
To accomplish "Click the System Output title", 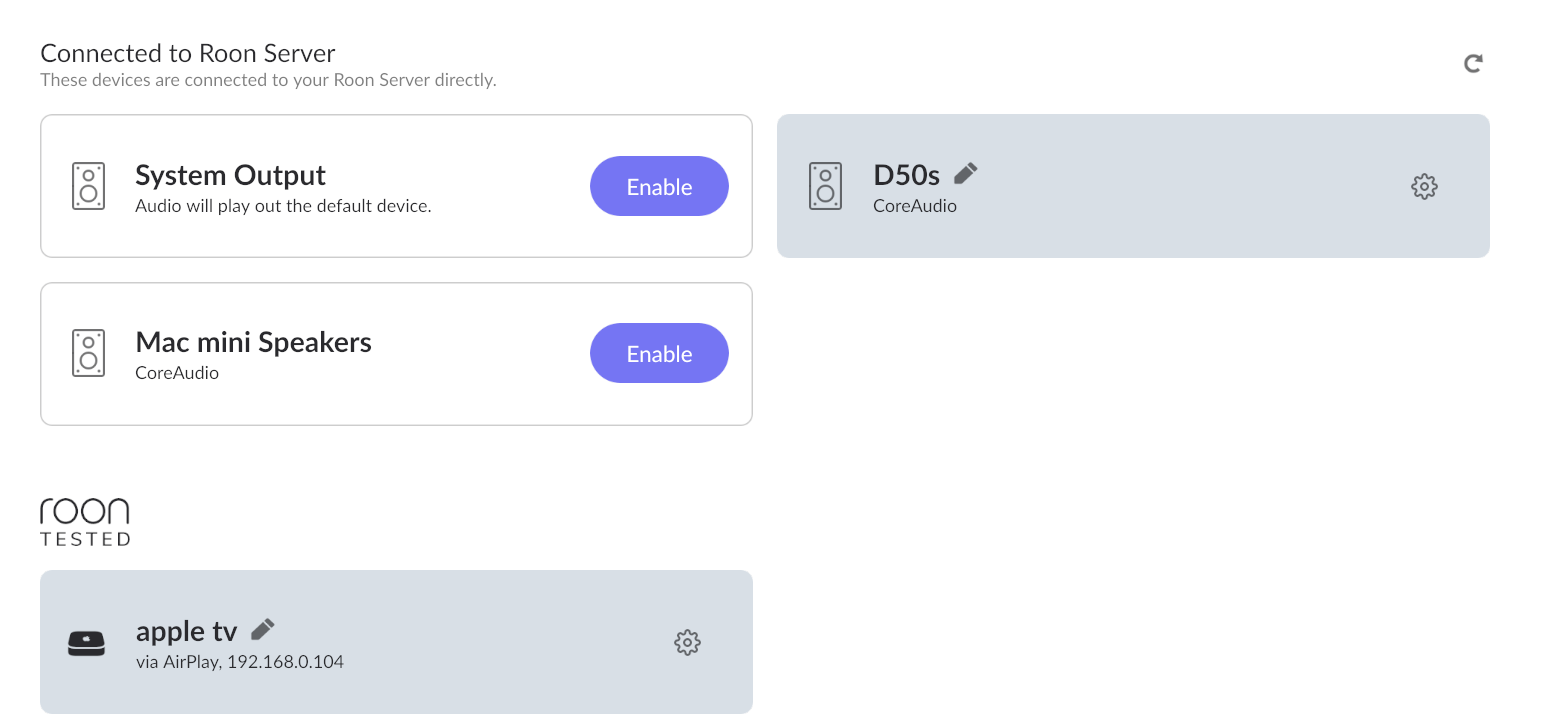I will 230,175.
